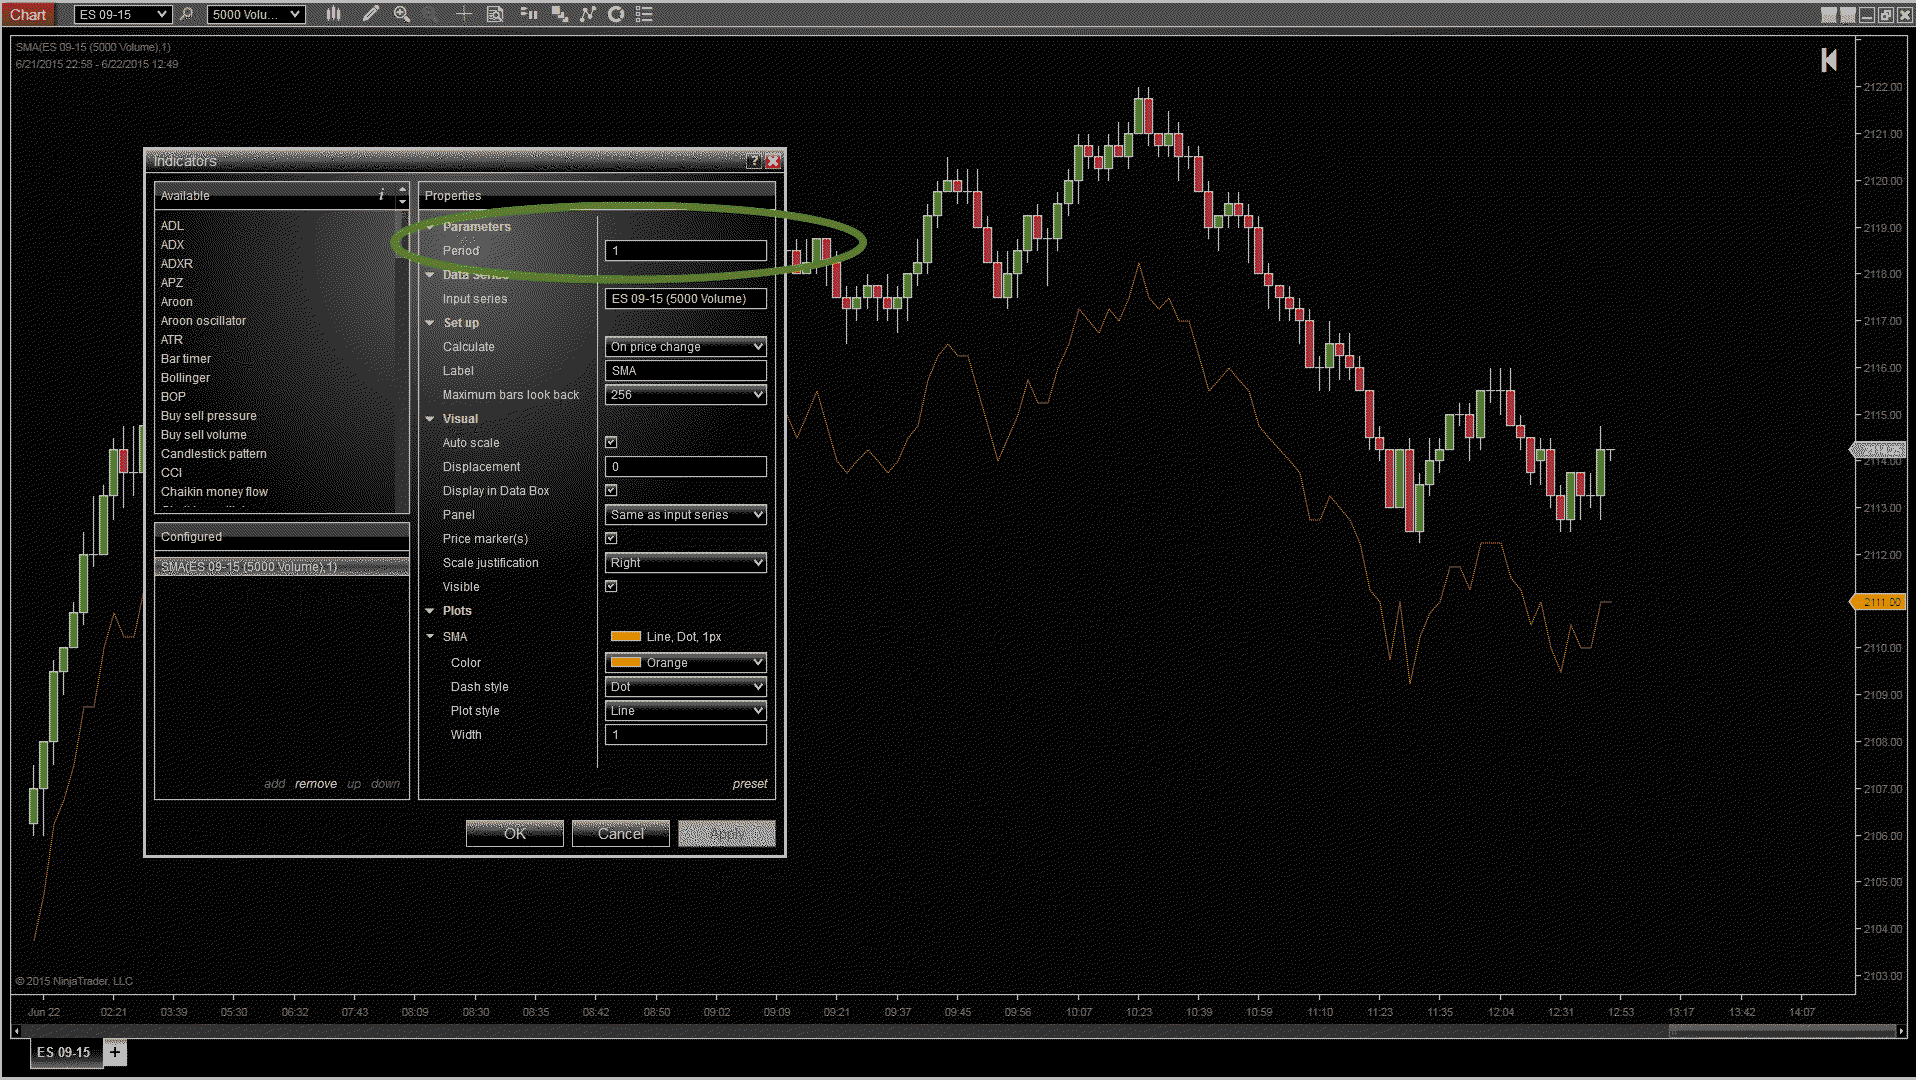The height and width of the screenshot is (1080, 1916).
Task: Click the Displacement input field
Action: 686,467
